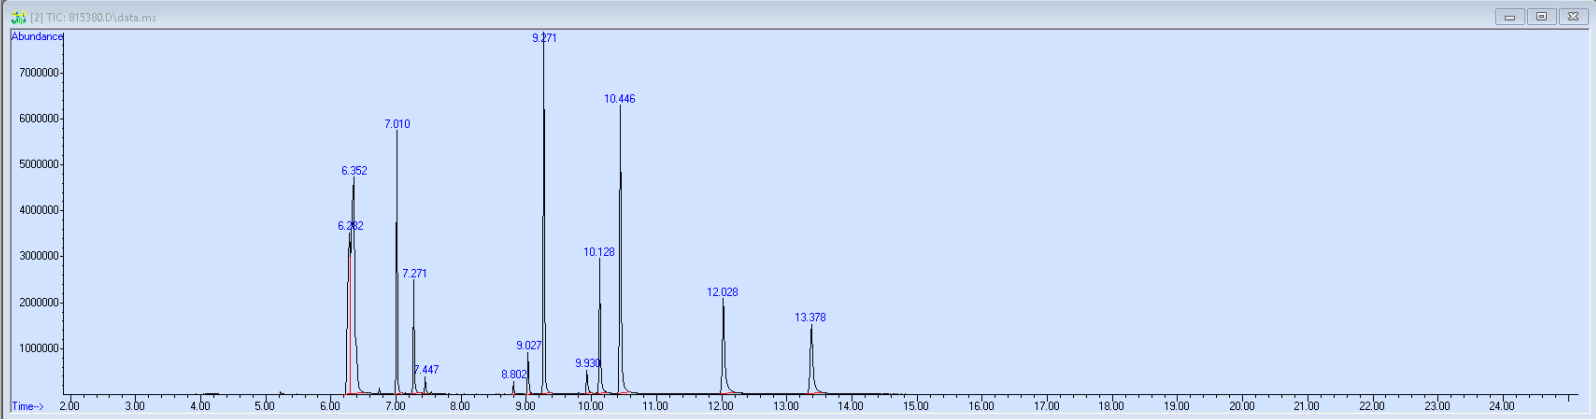Click the peak labeled 12.028
This screenshot has width=1596, height=419.
[x=722, y=292]
